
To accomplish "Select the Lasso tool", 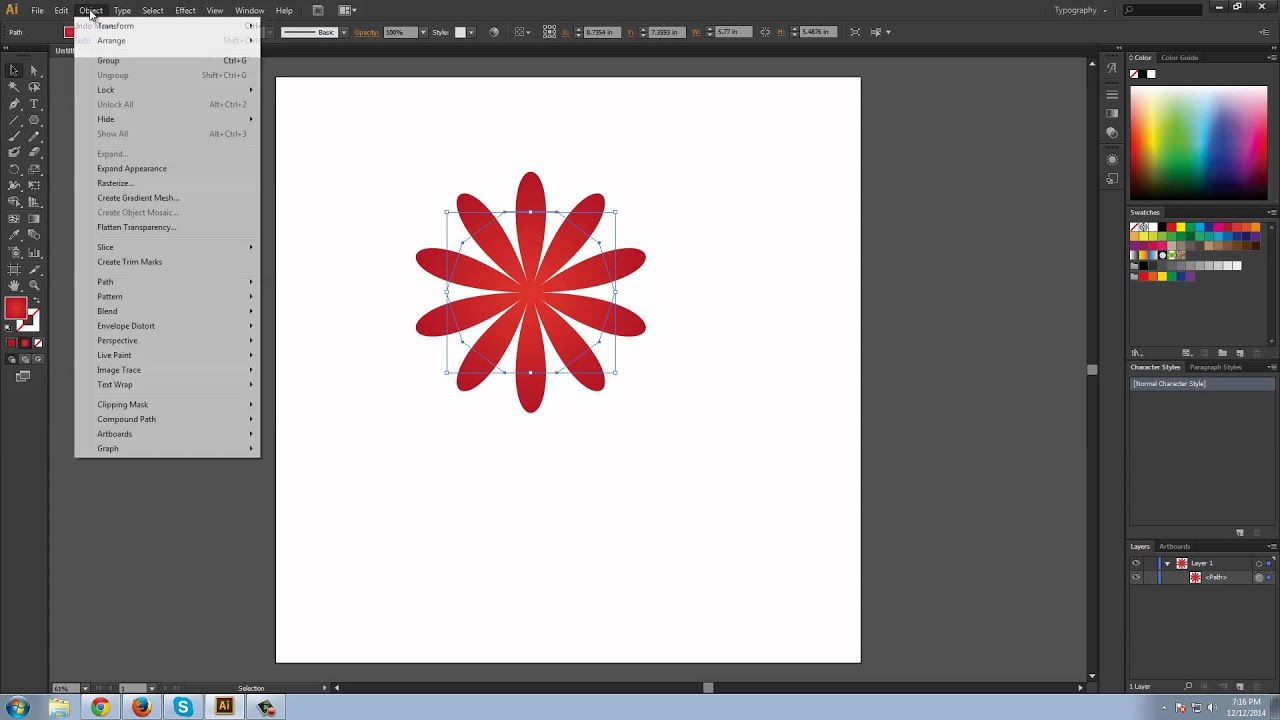I will [x=34, y=87].
